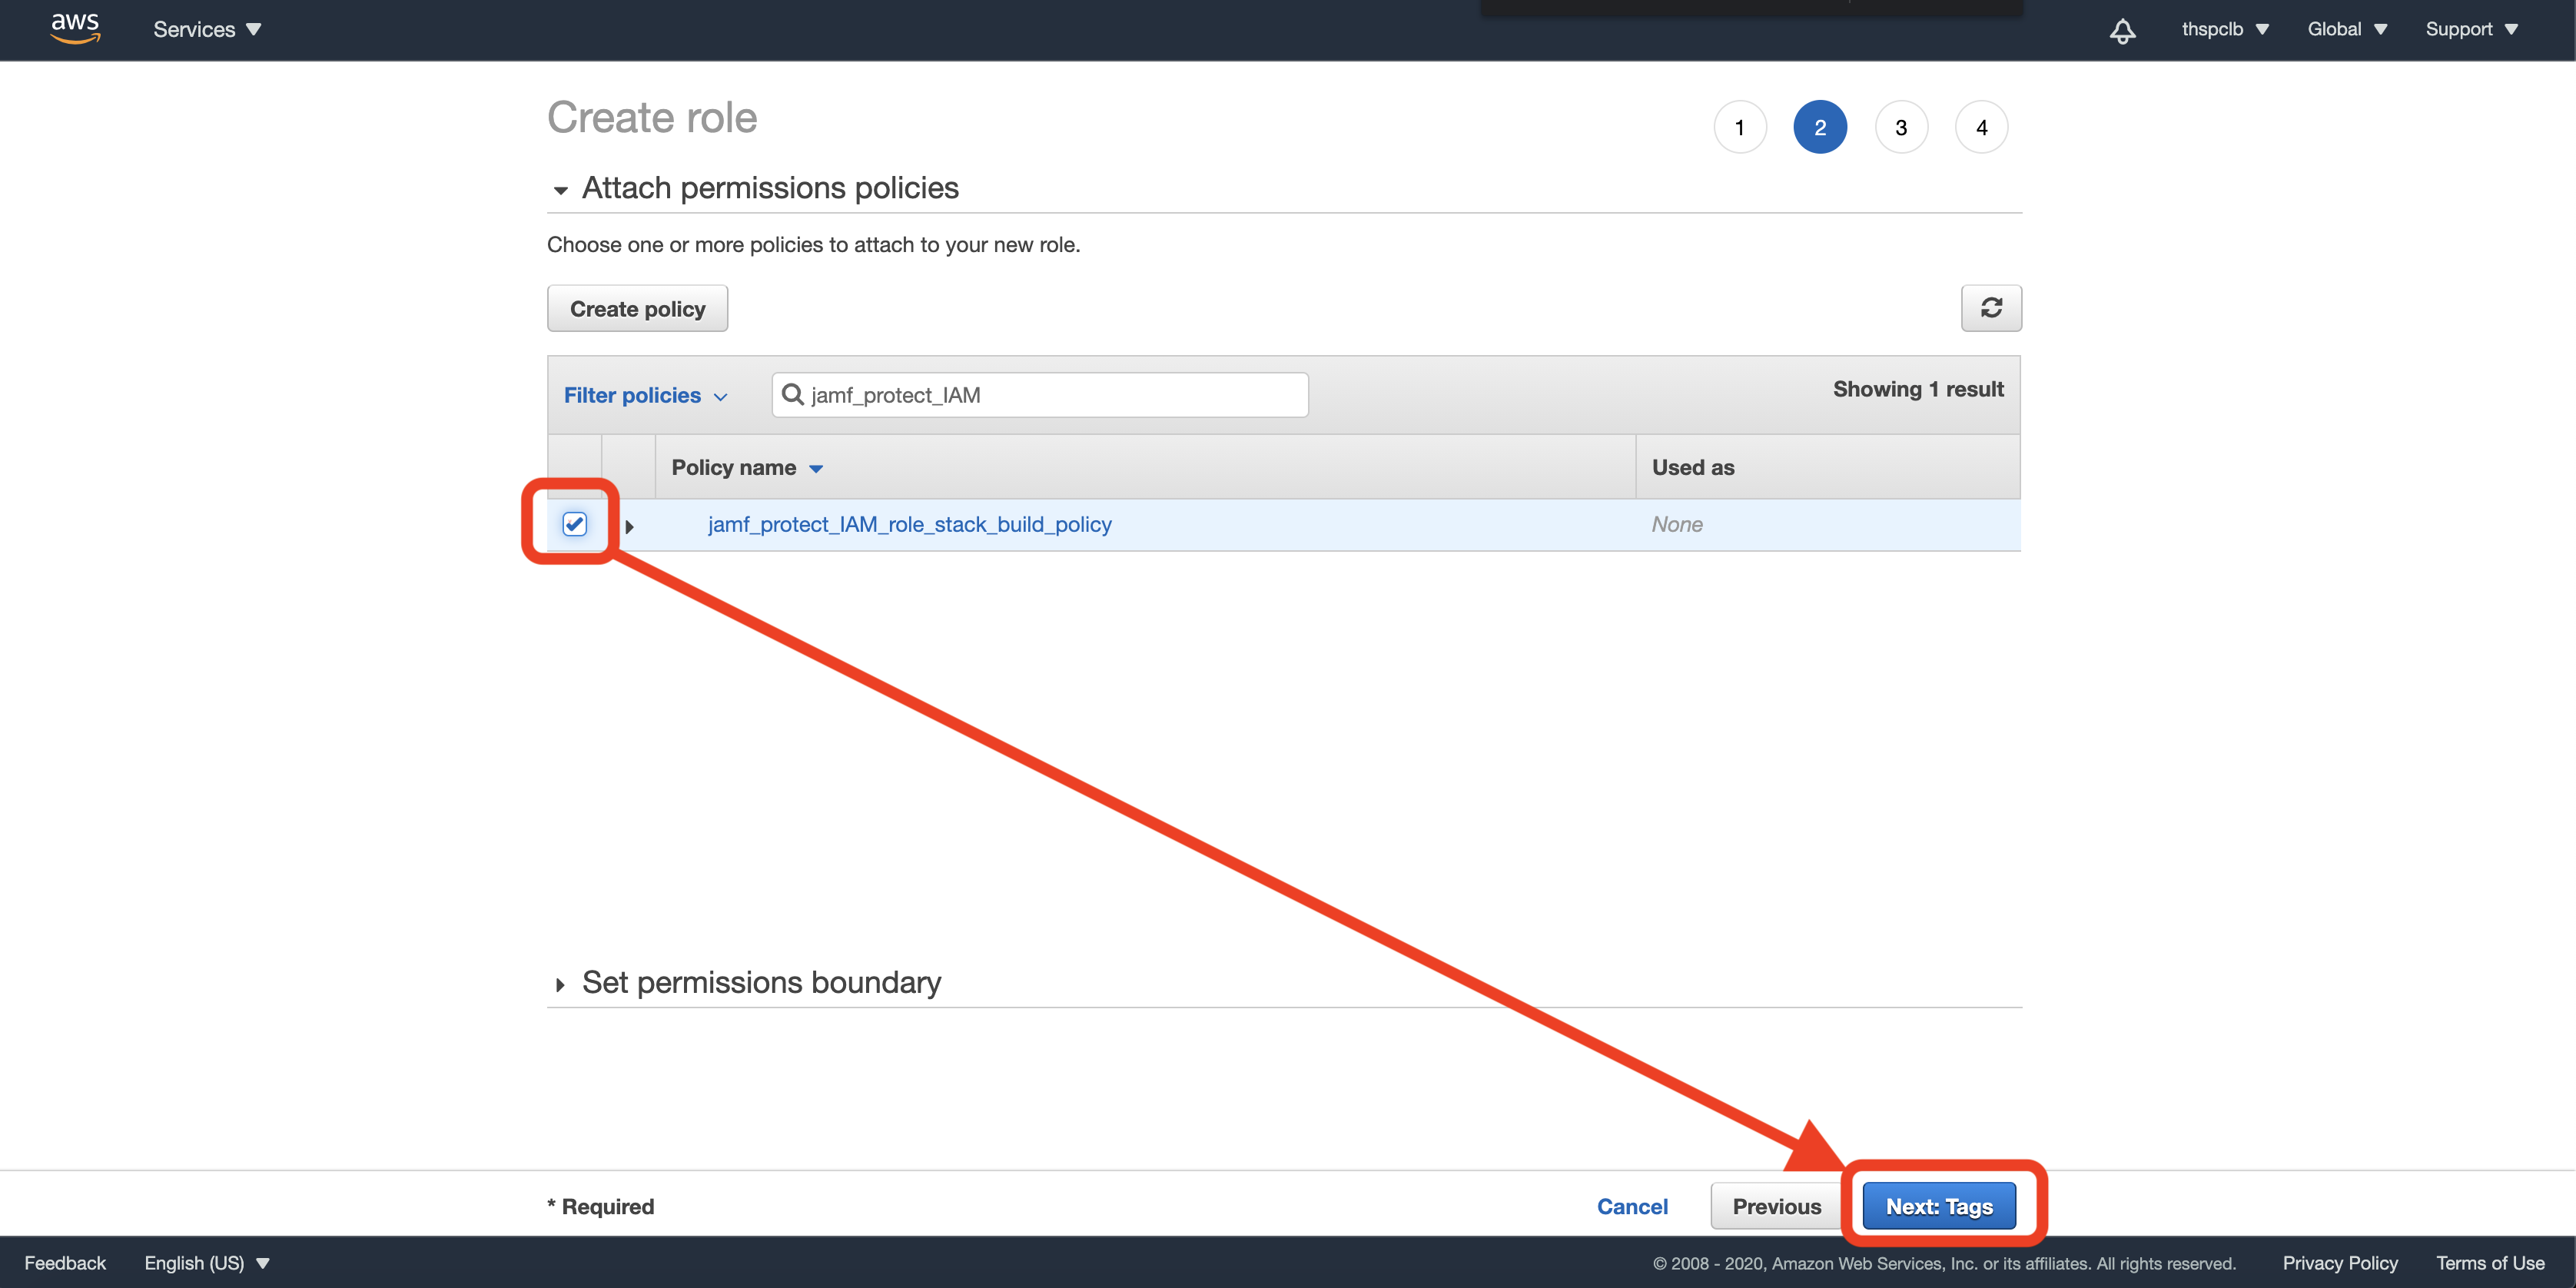The height and width of the screenshot is (1288, 2576).
Task: Open the Filter policies dropdown
Action: click(645, 395)
